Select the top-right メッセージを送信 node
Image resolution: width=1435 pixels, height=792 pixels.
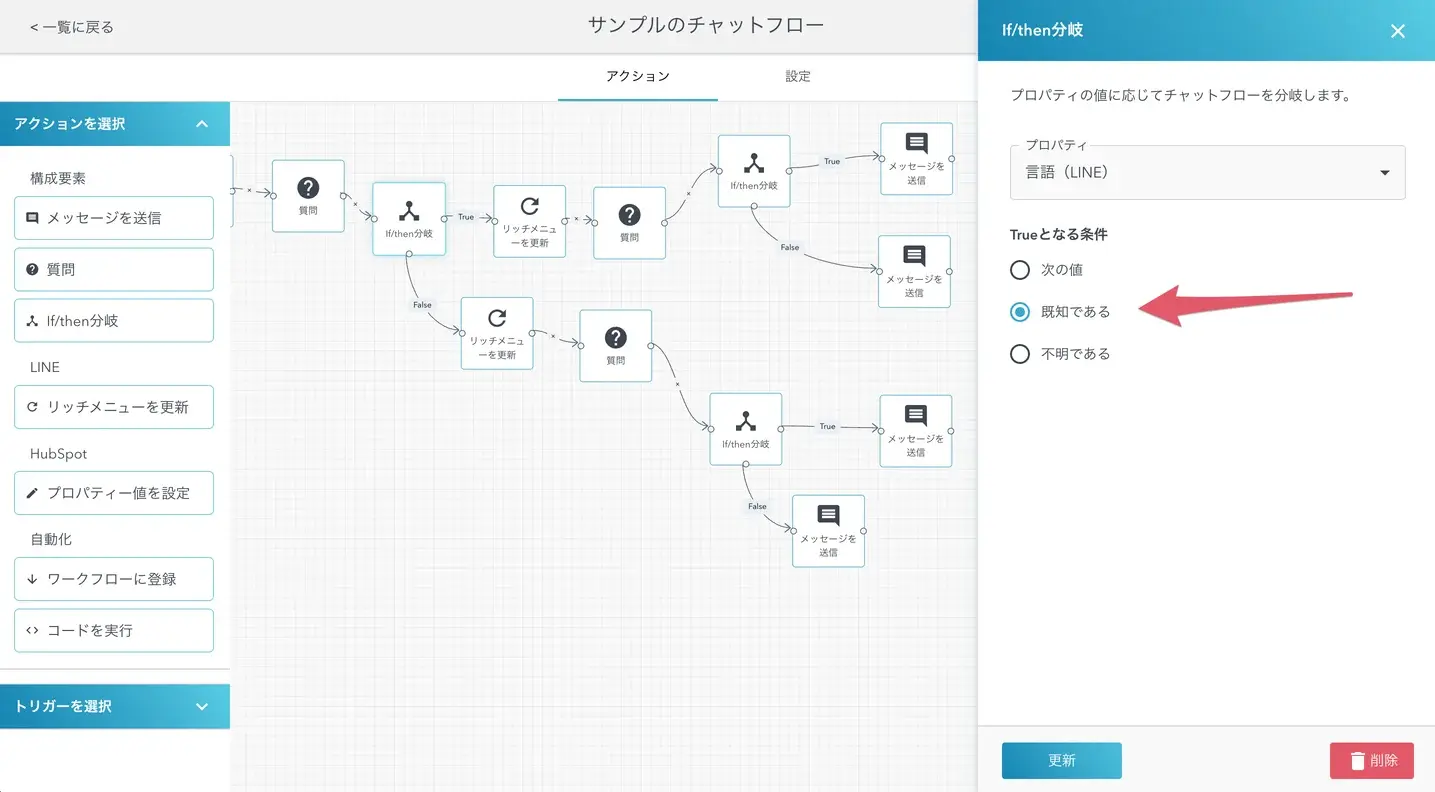click(915, 158)
